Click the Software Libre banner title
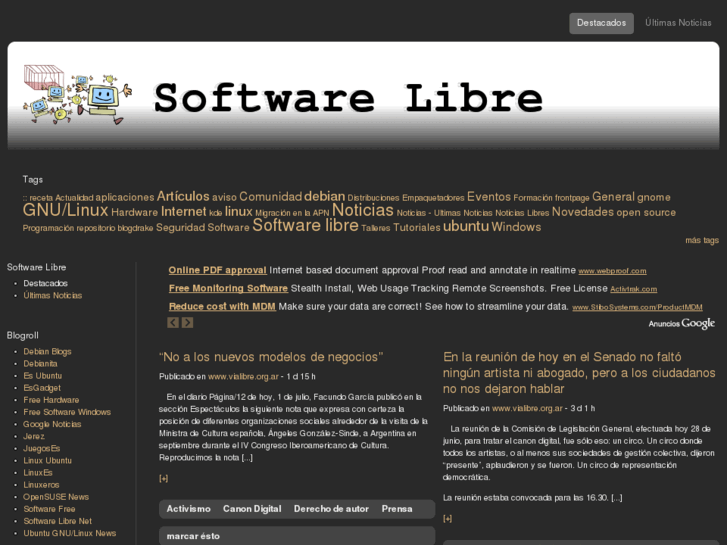727x545 pixels. pos(348,98)
